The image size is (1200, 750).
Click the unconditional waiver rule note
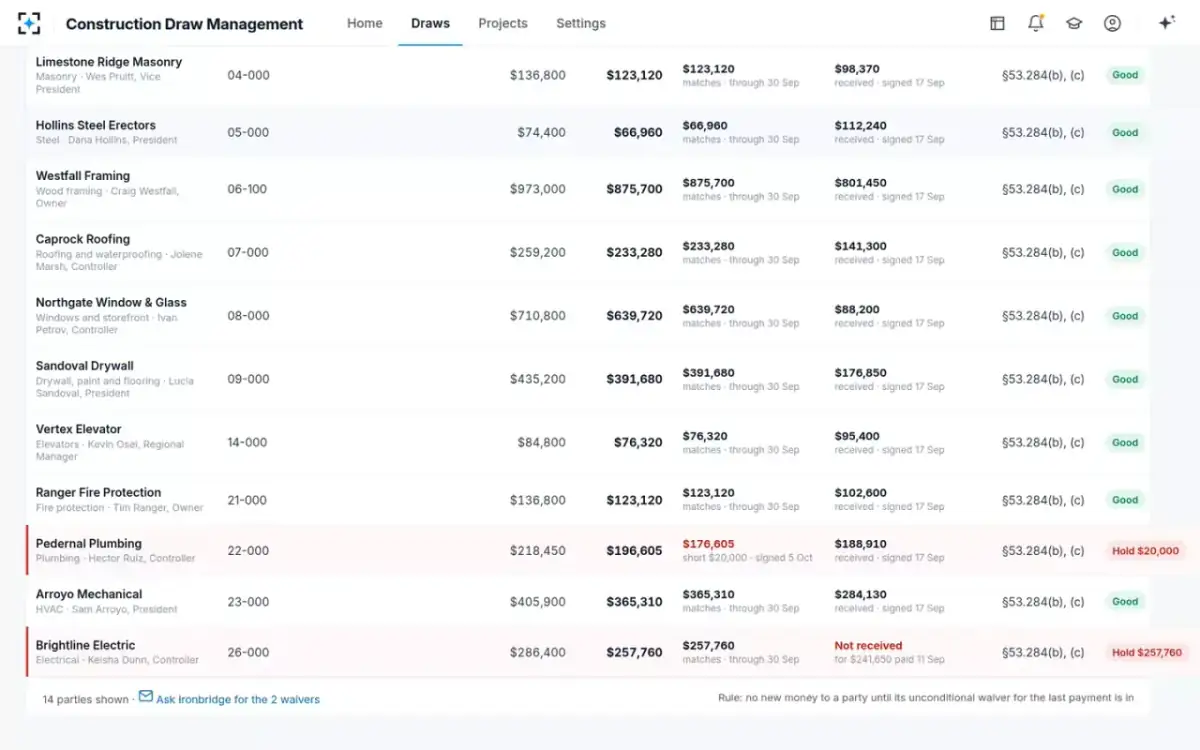(926, 698)
